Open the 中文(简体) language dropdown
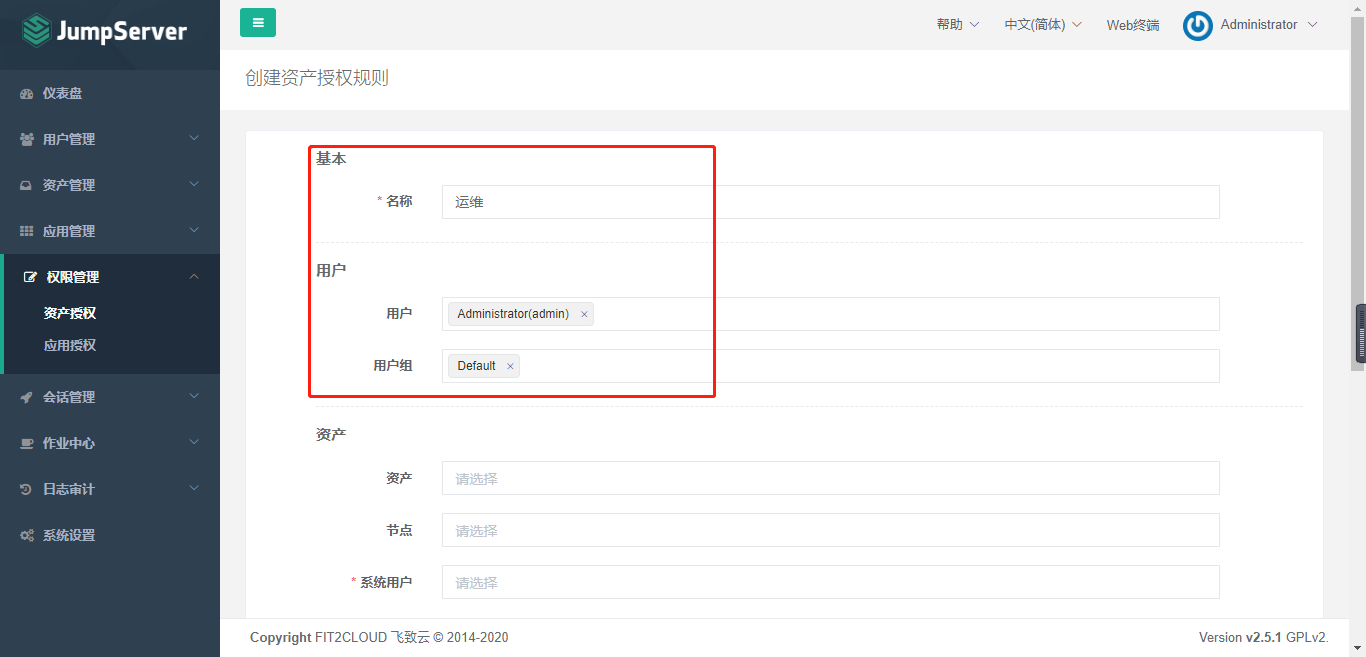1366x657 pixels. point(1043,25)
